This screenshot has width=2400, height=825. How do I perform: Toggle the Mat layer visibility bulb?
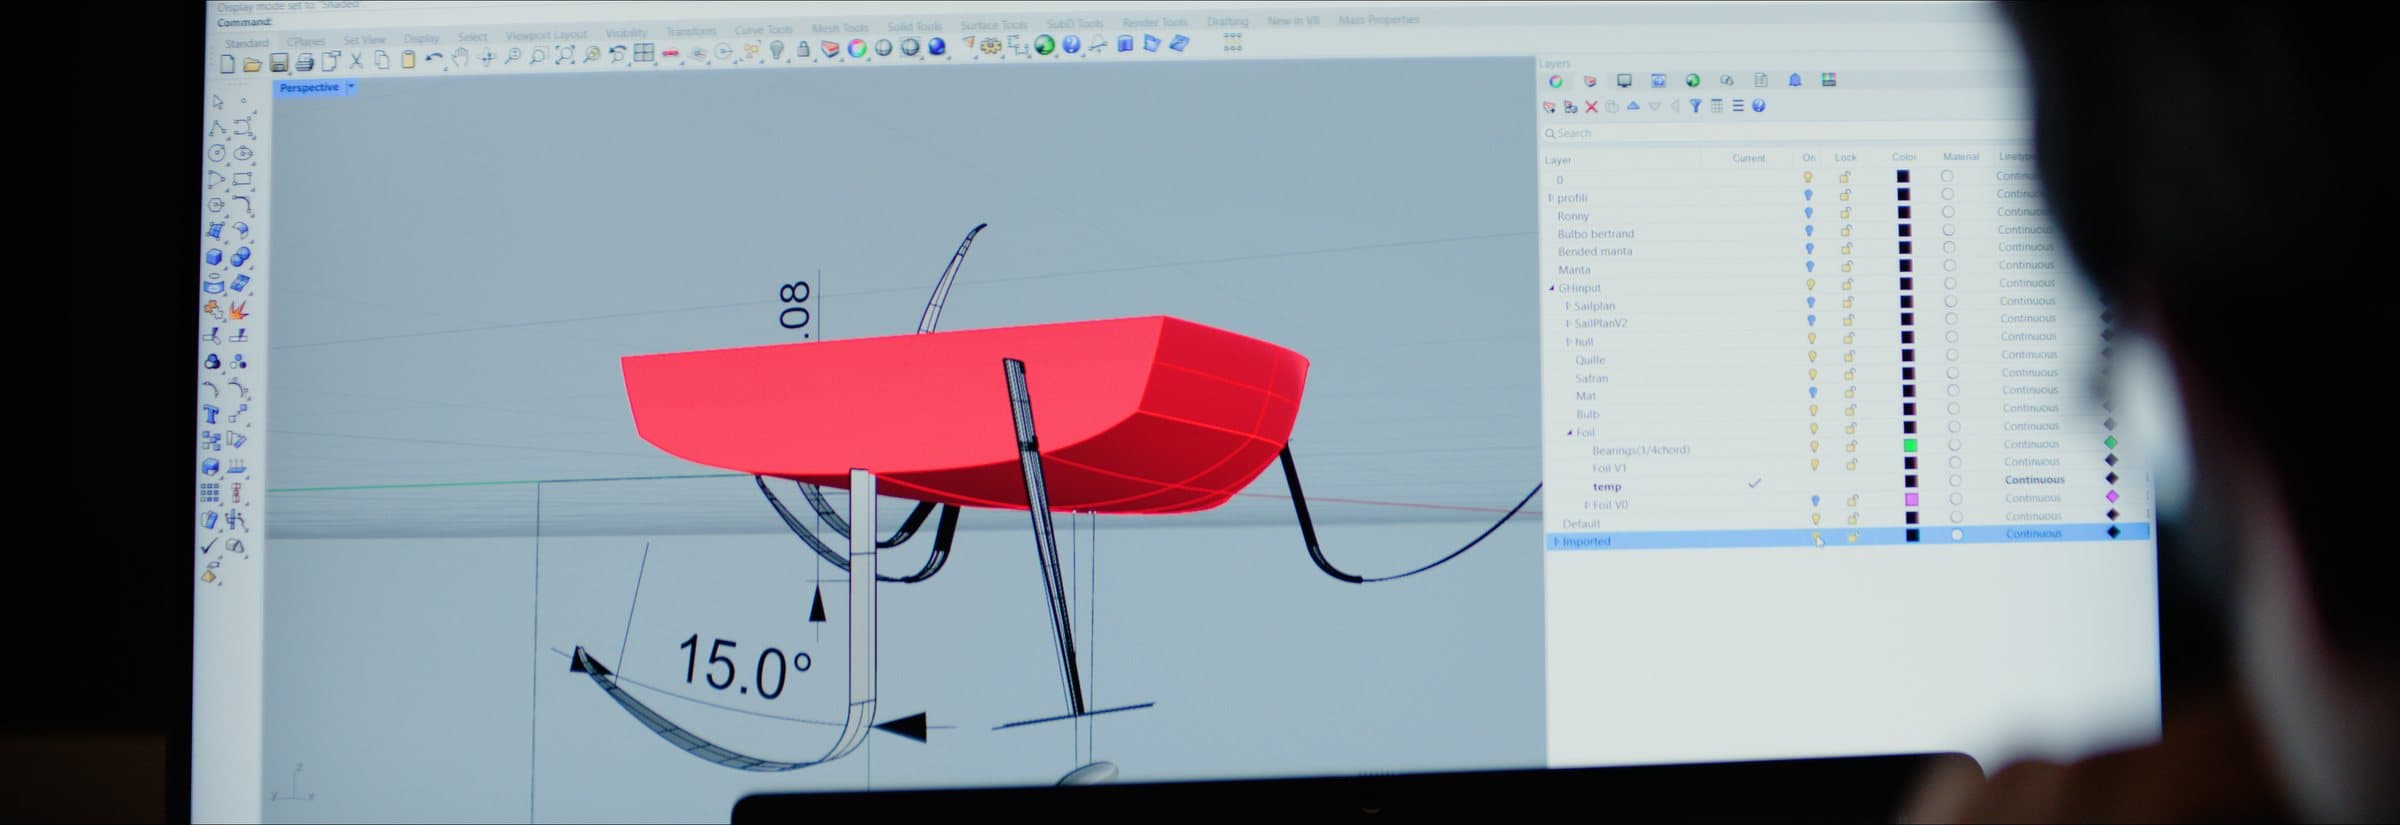(1813, 392)
